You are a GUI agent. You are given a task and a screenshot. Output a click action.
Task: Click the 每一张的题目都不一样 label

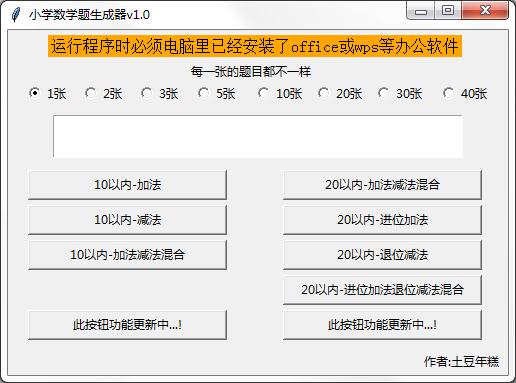(251, 72)
